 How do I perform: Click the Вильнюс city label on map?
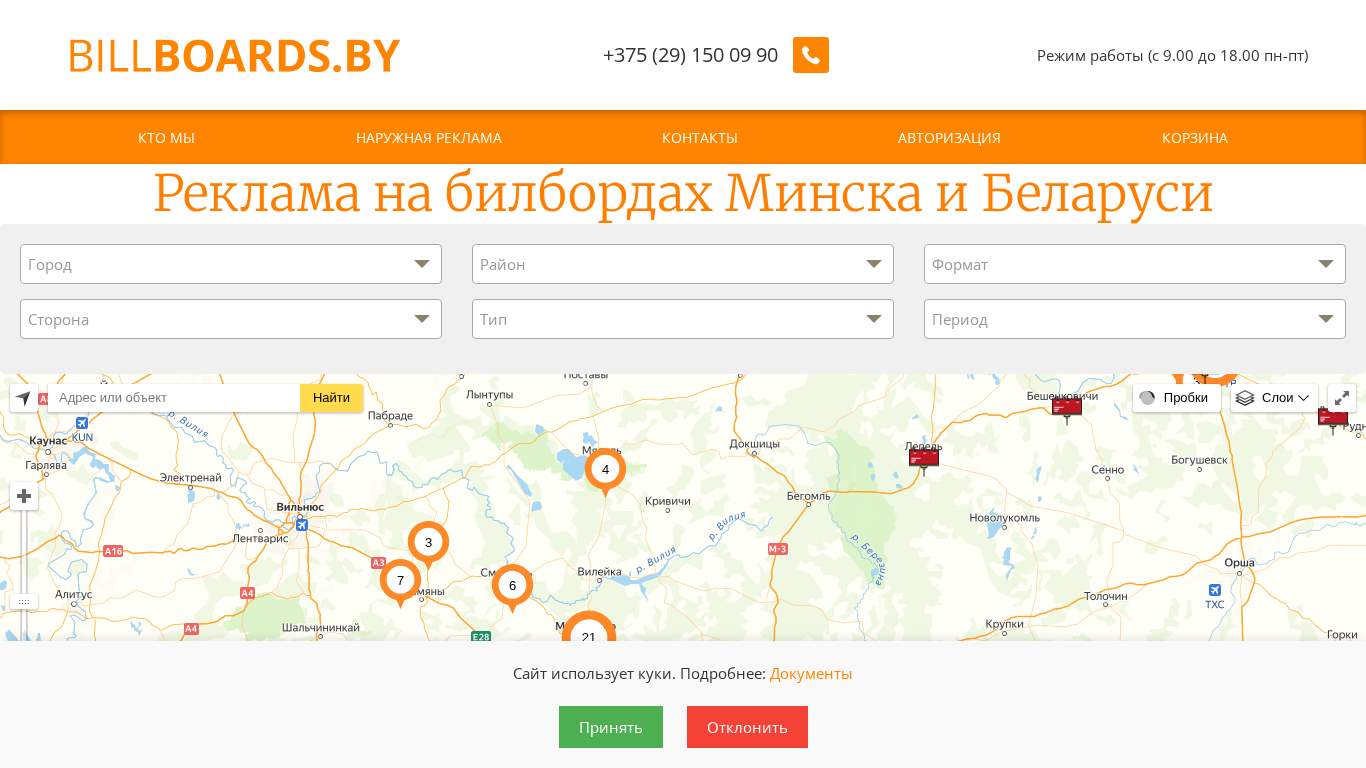300,507
